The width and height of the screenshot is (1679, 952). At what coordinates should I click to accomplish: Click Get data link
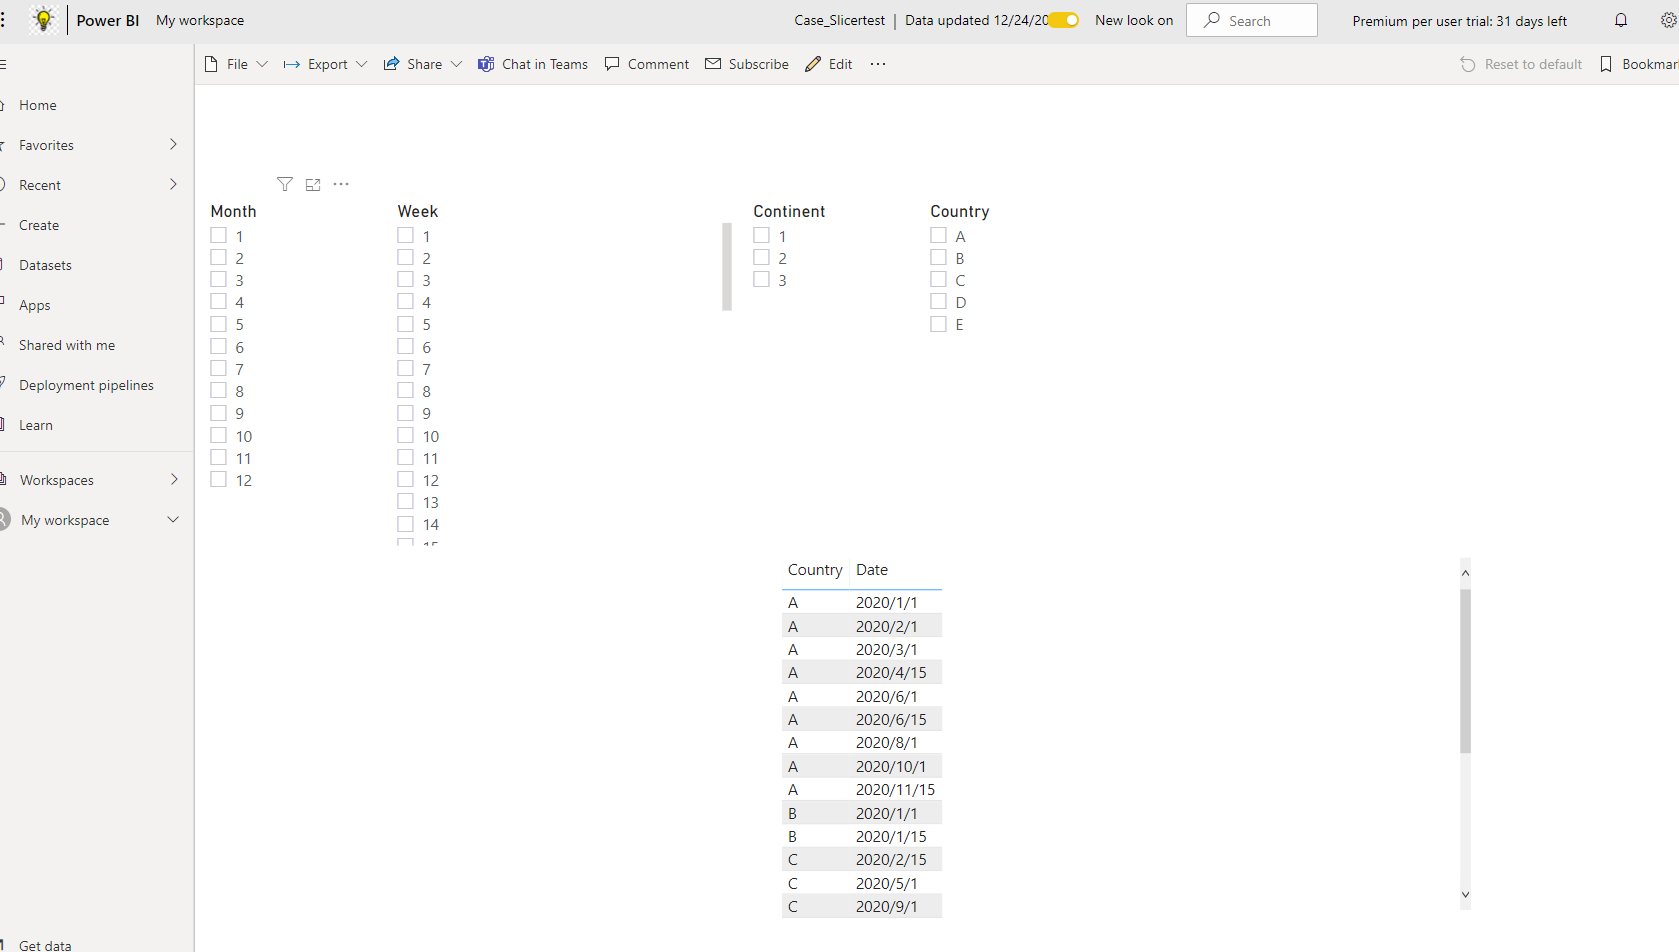coord(45,945)
